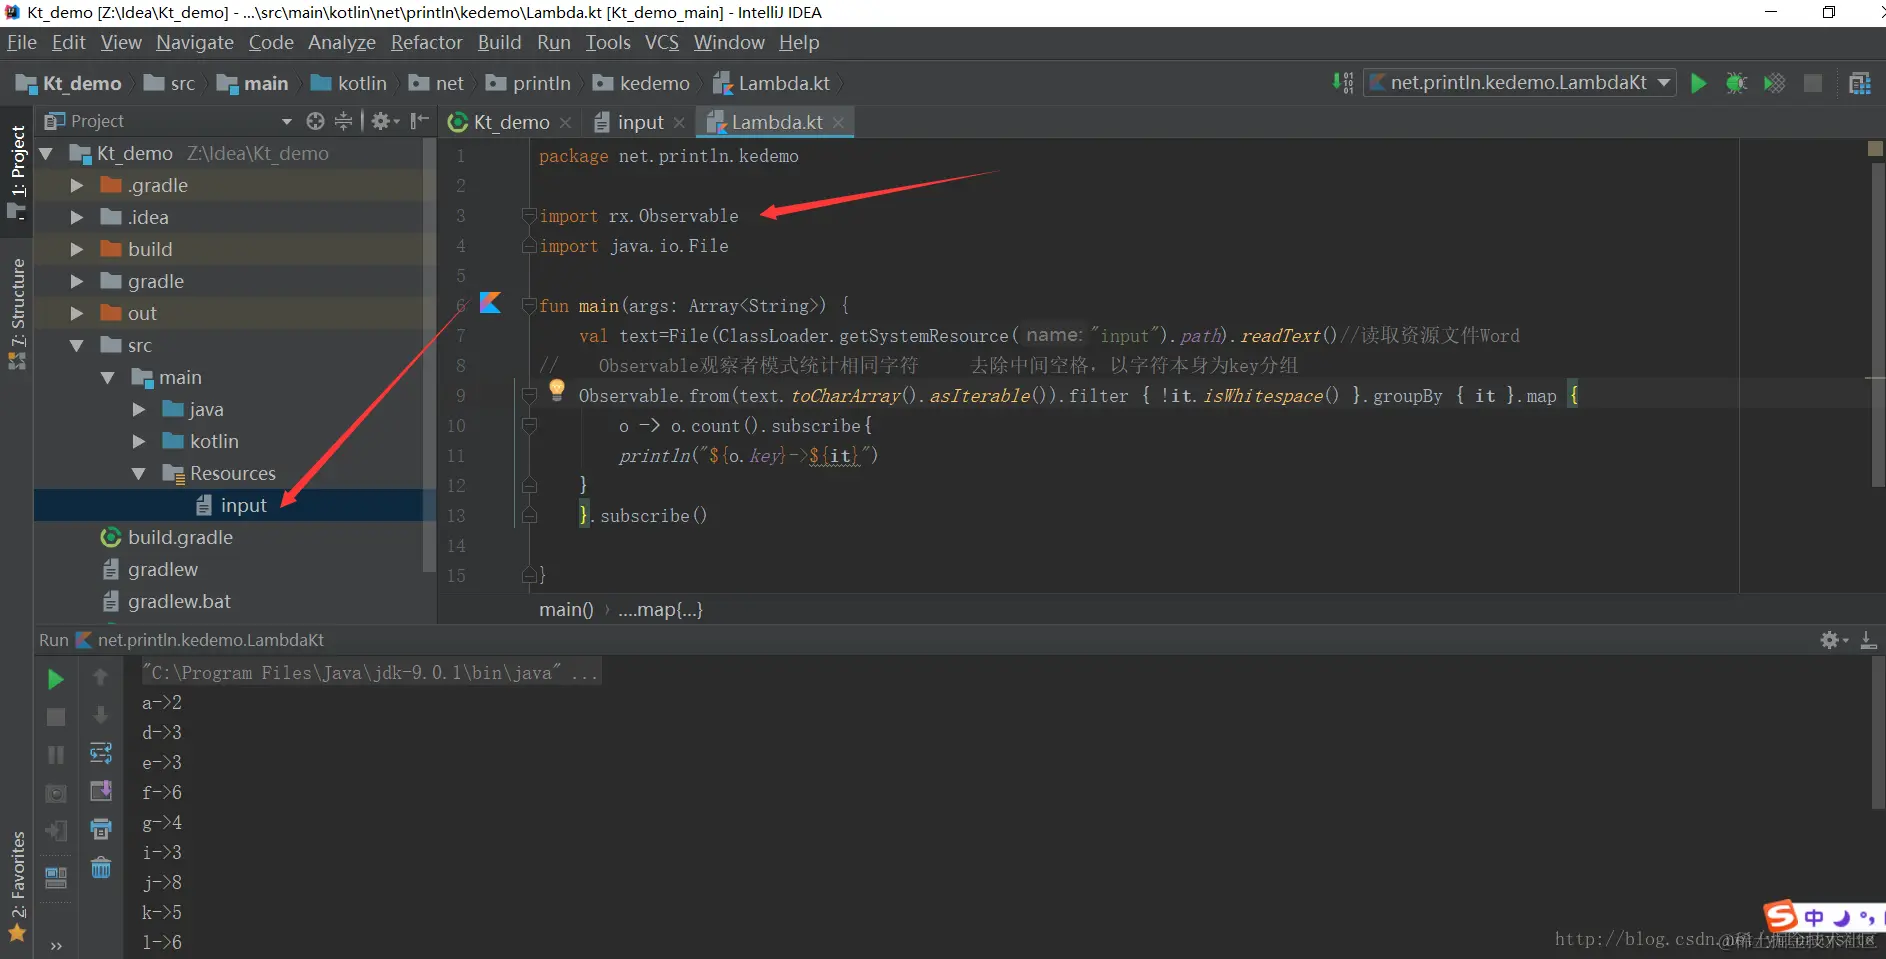Click the ...map{...} editor breadcrumb
Image resolution: width=1886 pixels, height=959 pixels.
[x=660, y=609]
